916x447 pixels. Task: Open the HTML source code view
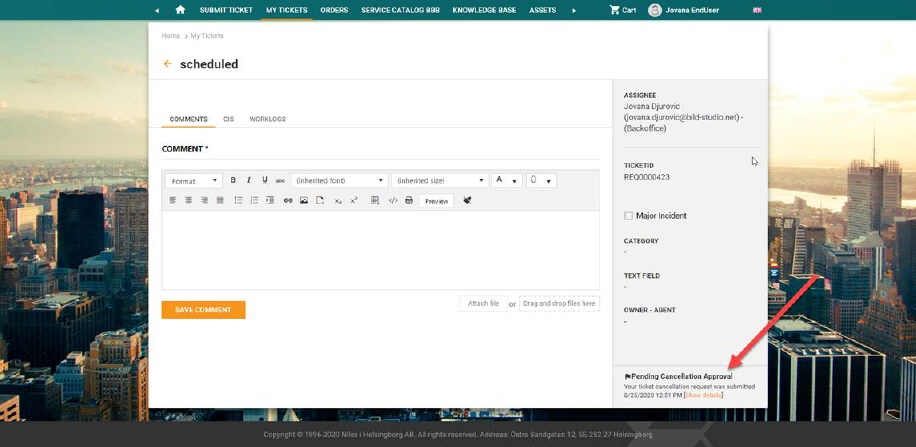(x=392, y=201)
